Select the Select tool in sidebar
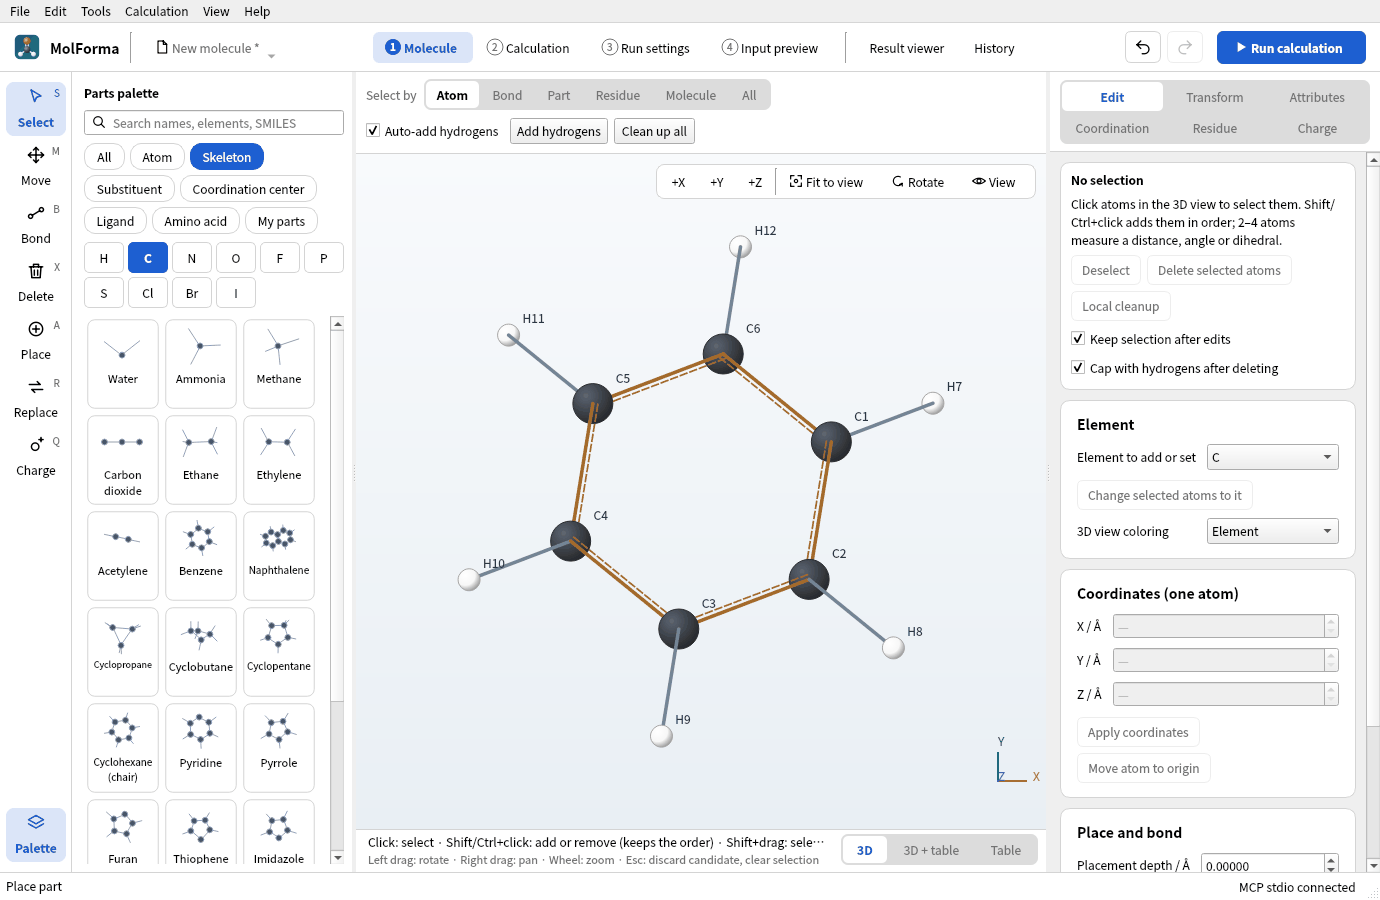 [x=36, y=108]
